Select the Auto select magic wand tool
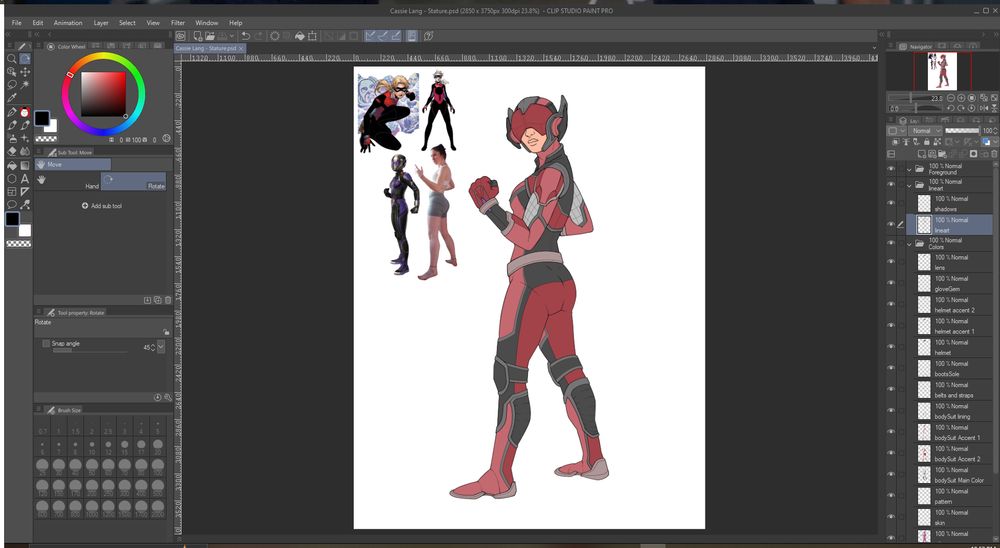 tap(25, 85)
